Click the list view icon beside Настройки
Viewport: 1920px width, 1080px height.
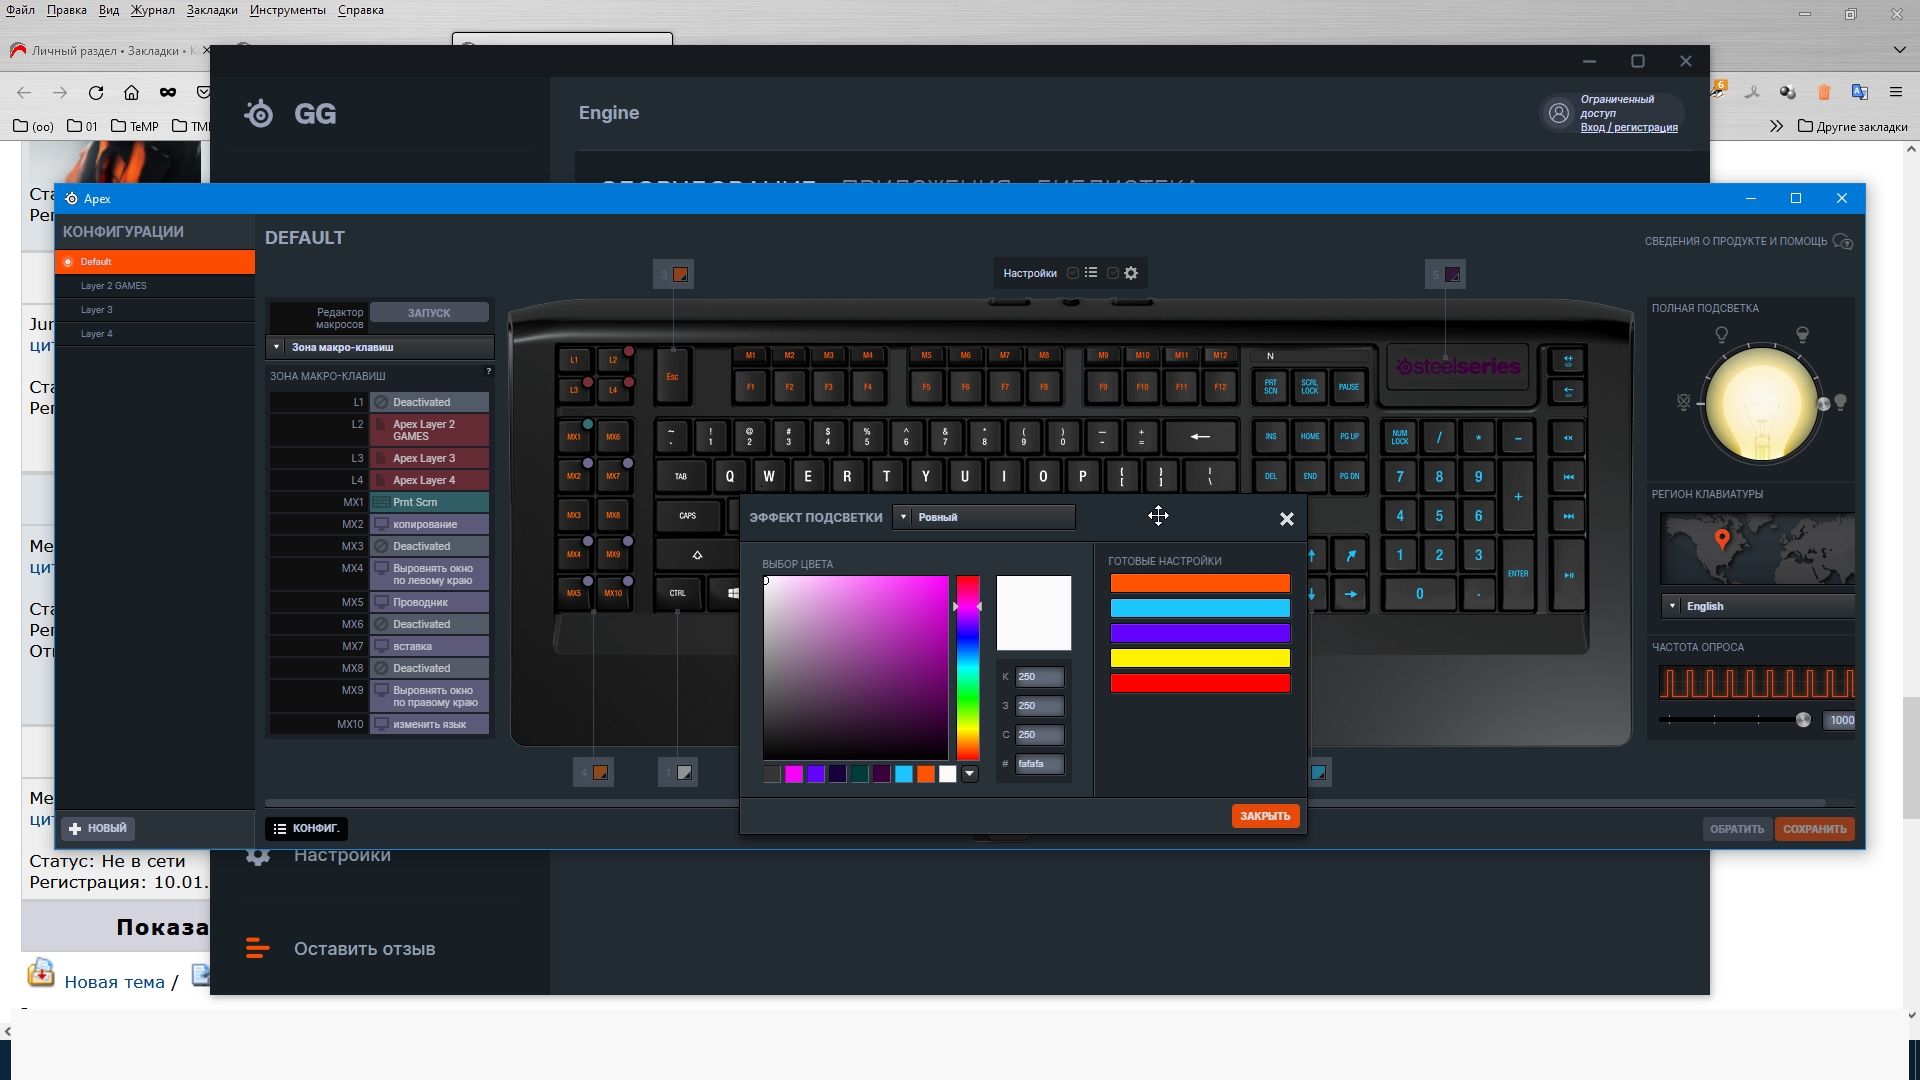(x=1091, y=273)
